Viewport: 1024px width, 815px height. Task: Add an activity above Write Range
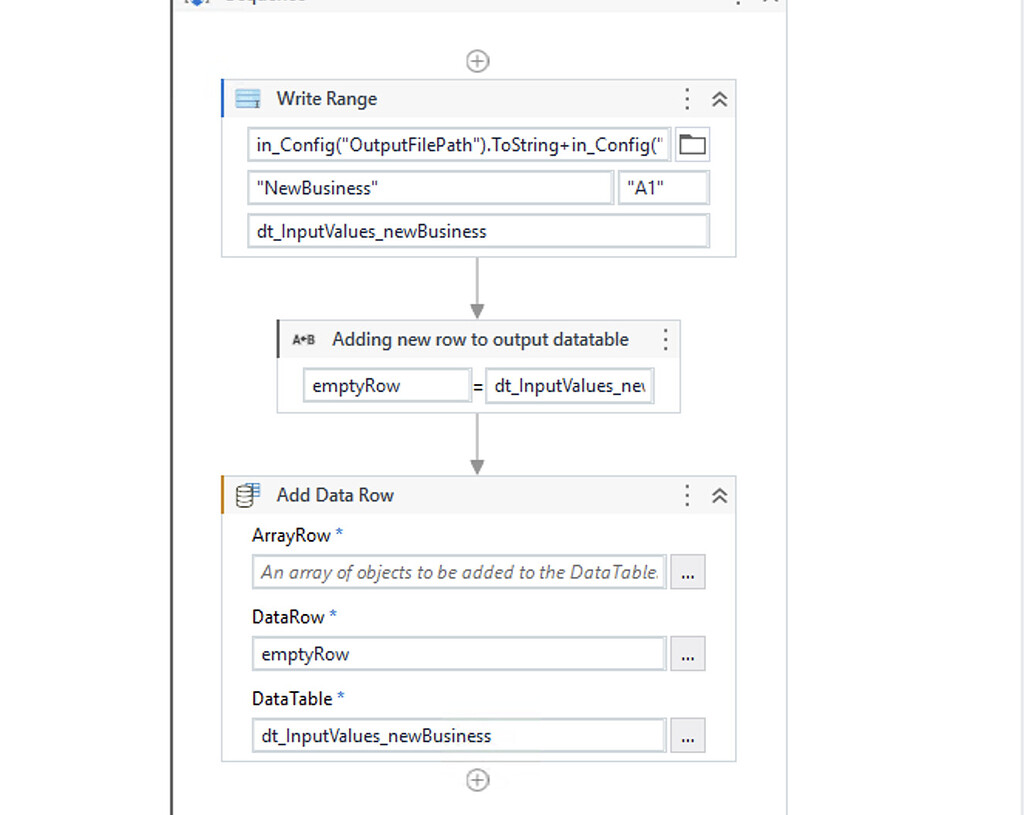click(x=477, y=60)
